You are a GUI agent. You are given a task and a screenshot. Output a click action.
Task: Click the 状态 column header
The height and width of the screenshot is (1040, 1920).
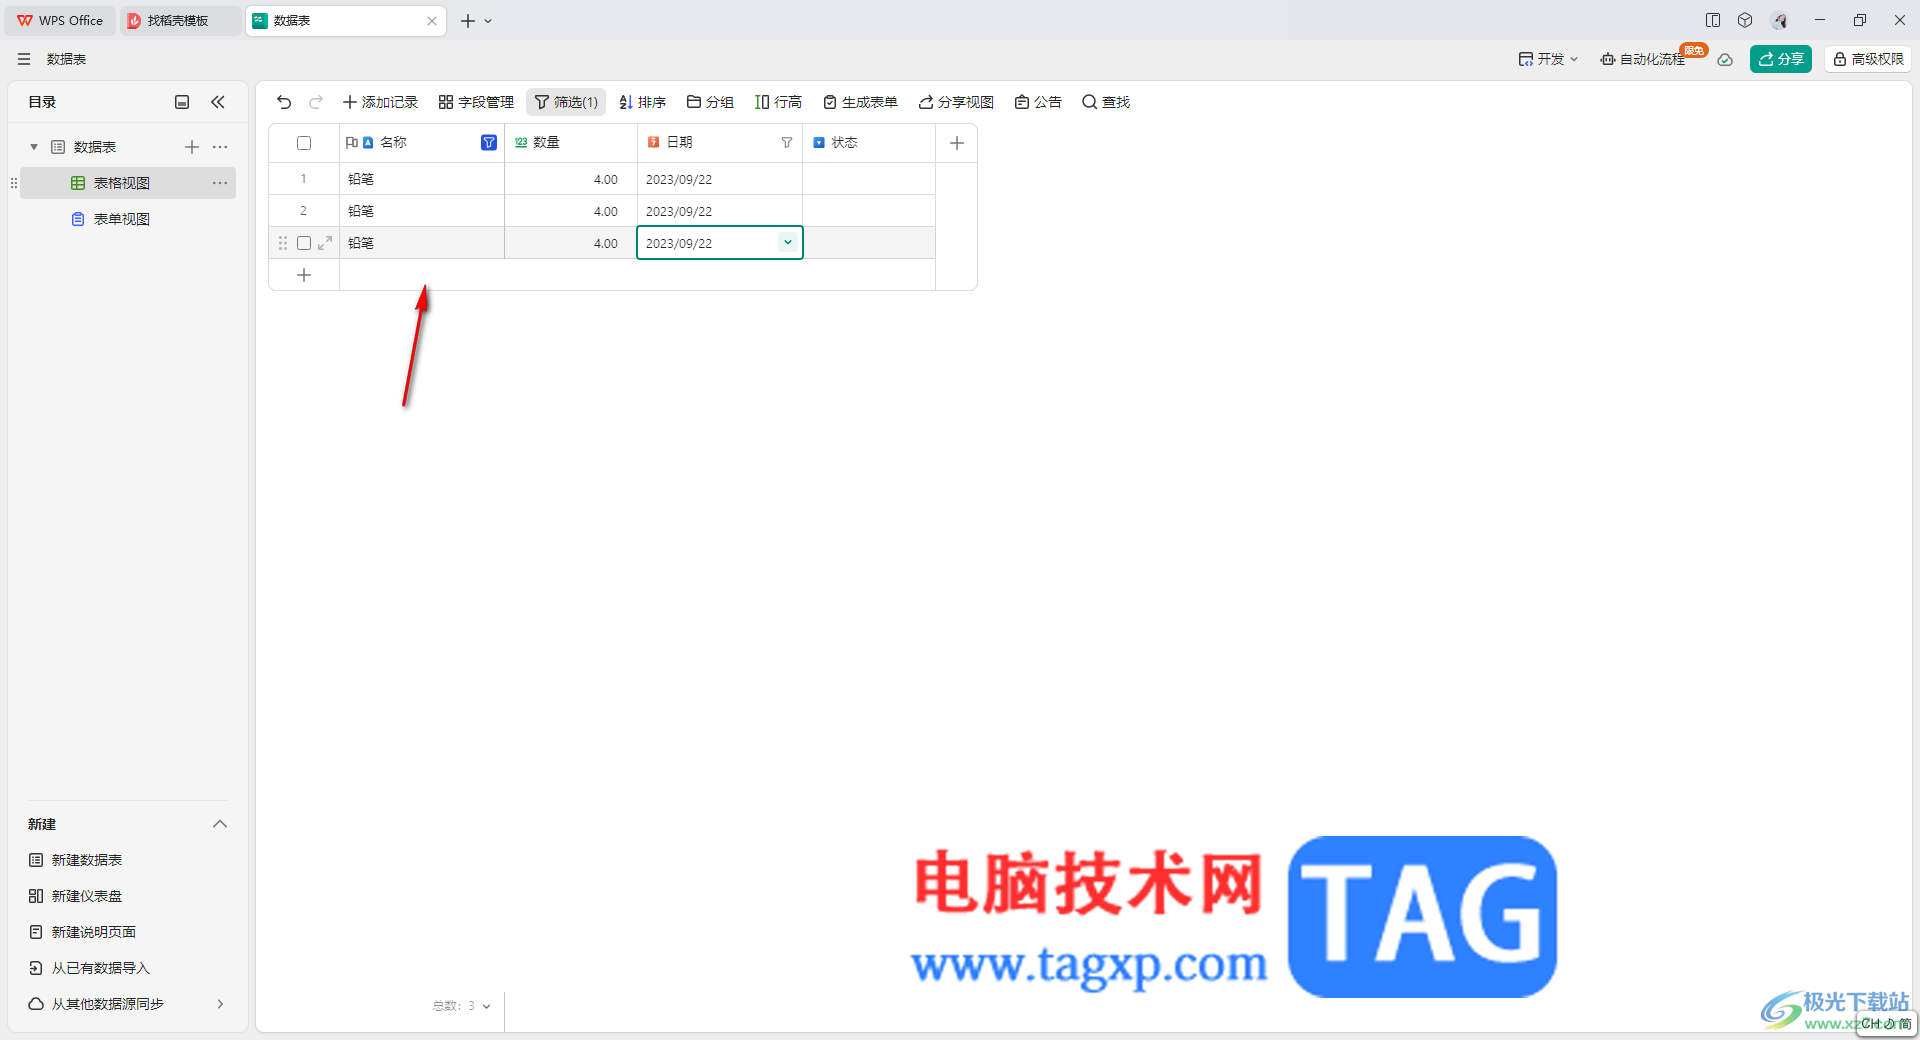coord(869,143)
